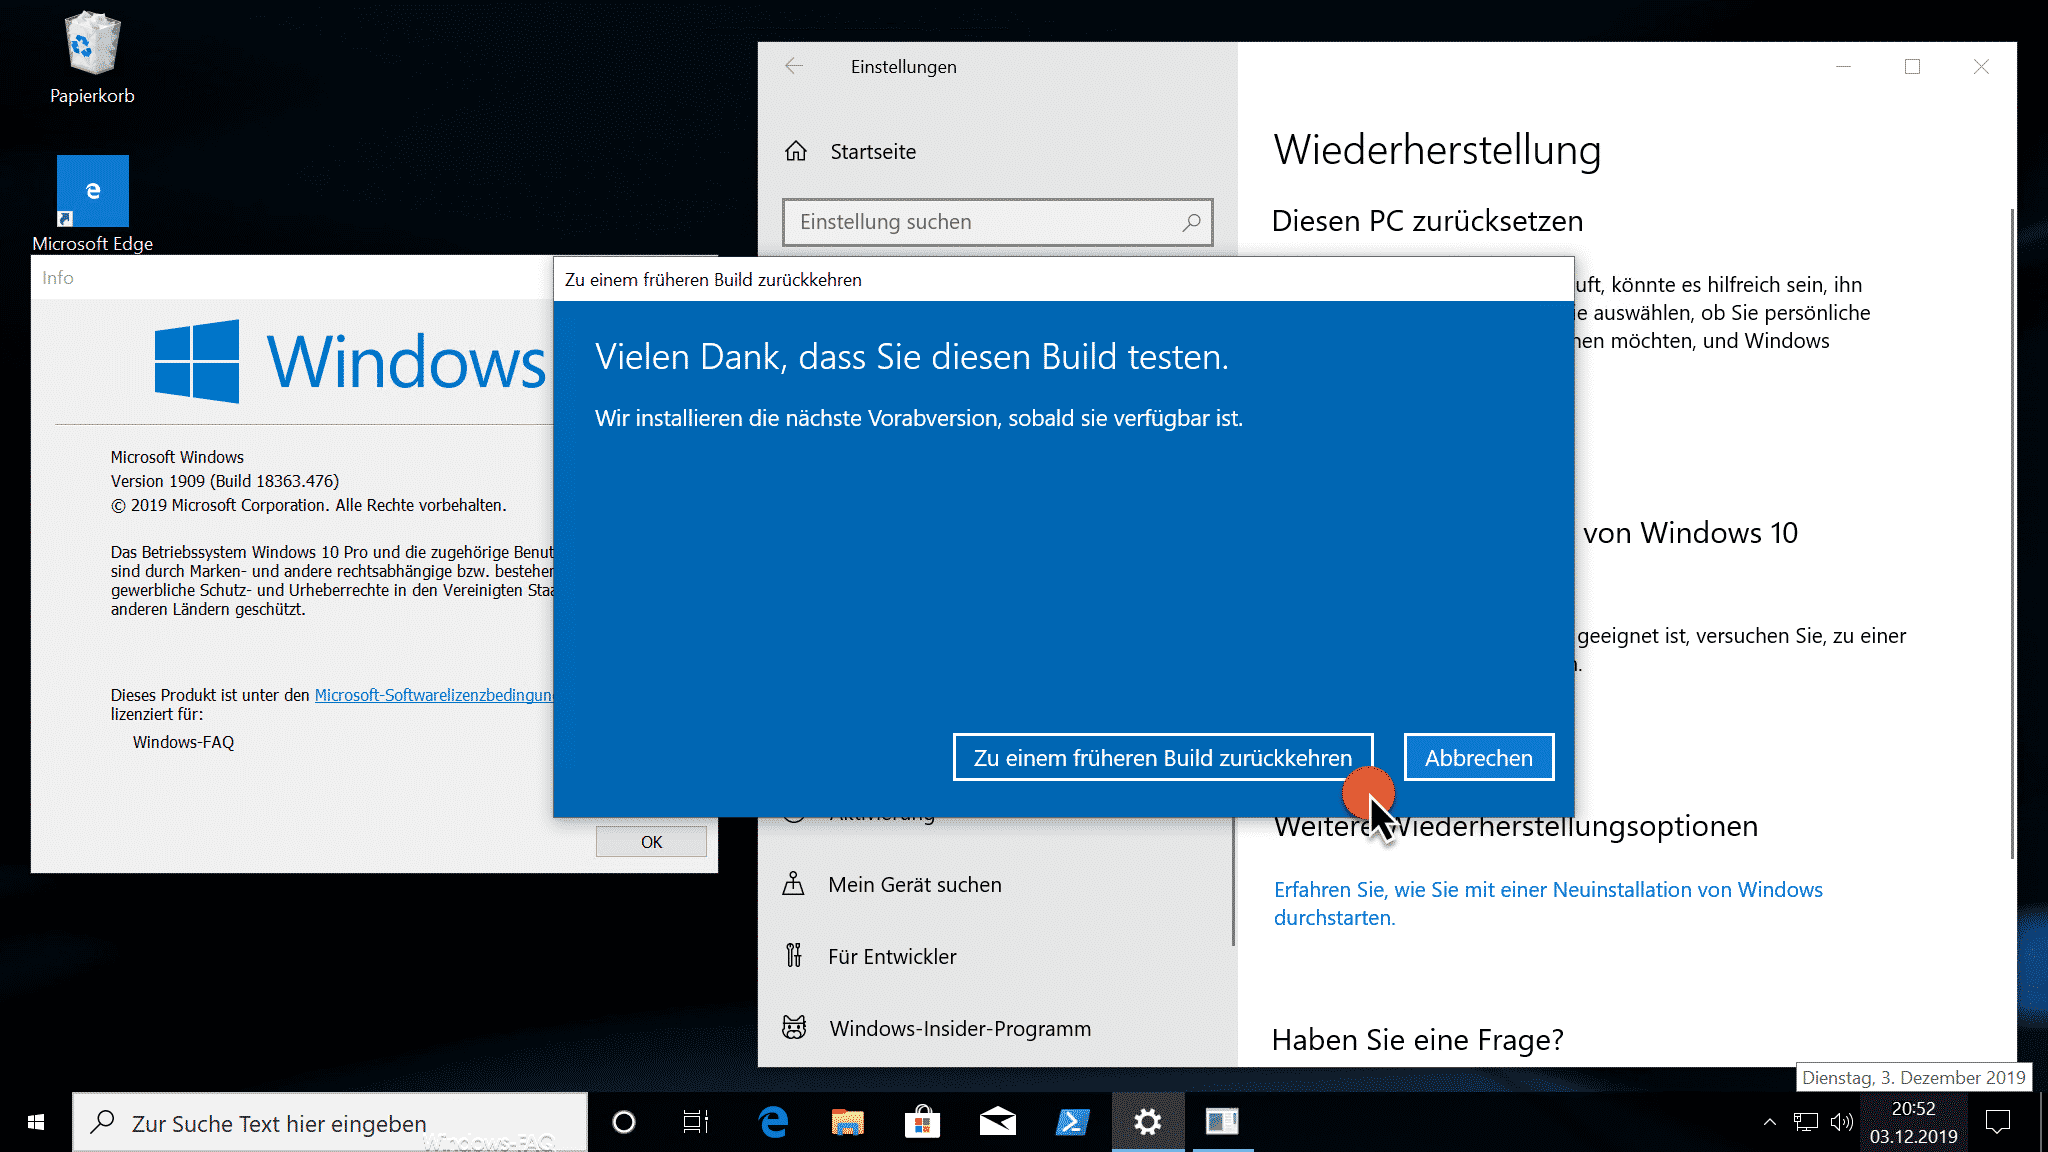Viewport: 2048px width, 1152px height.
Task: Click the rollback dialog title bar
Action: pyautogui.click(x=1063, y=279)
